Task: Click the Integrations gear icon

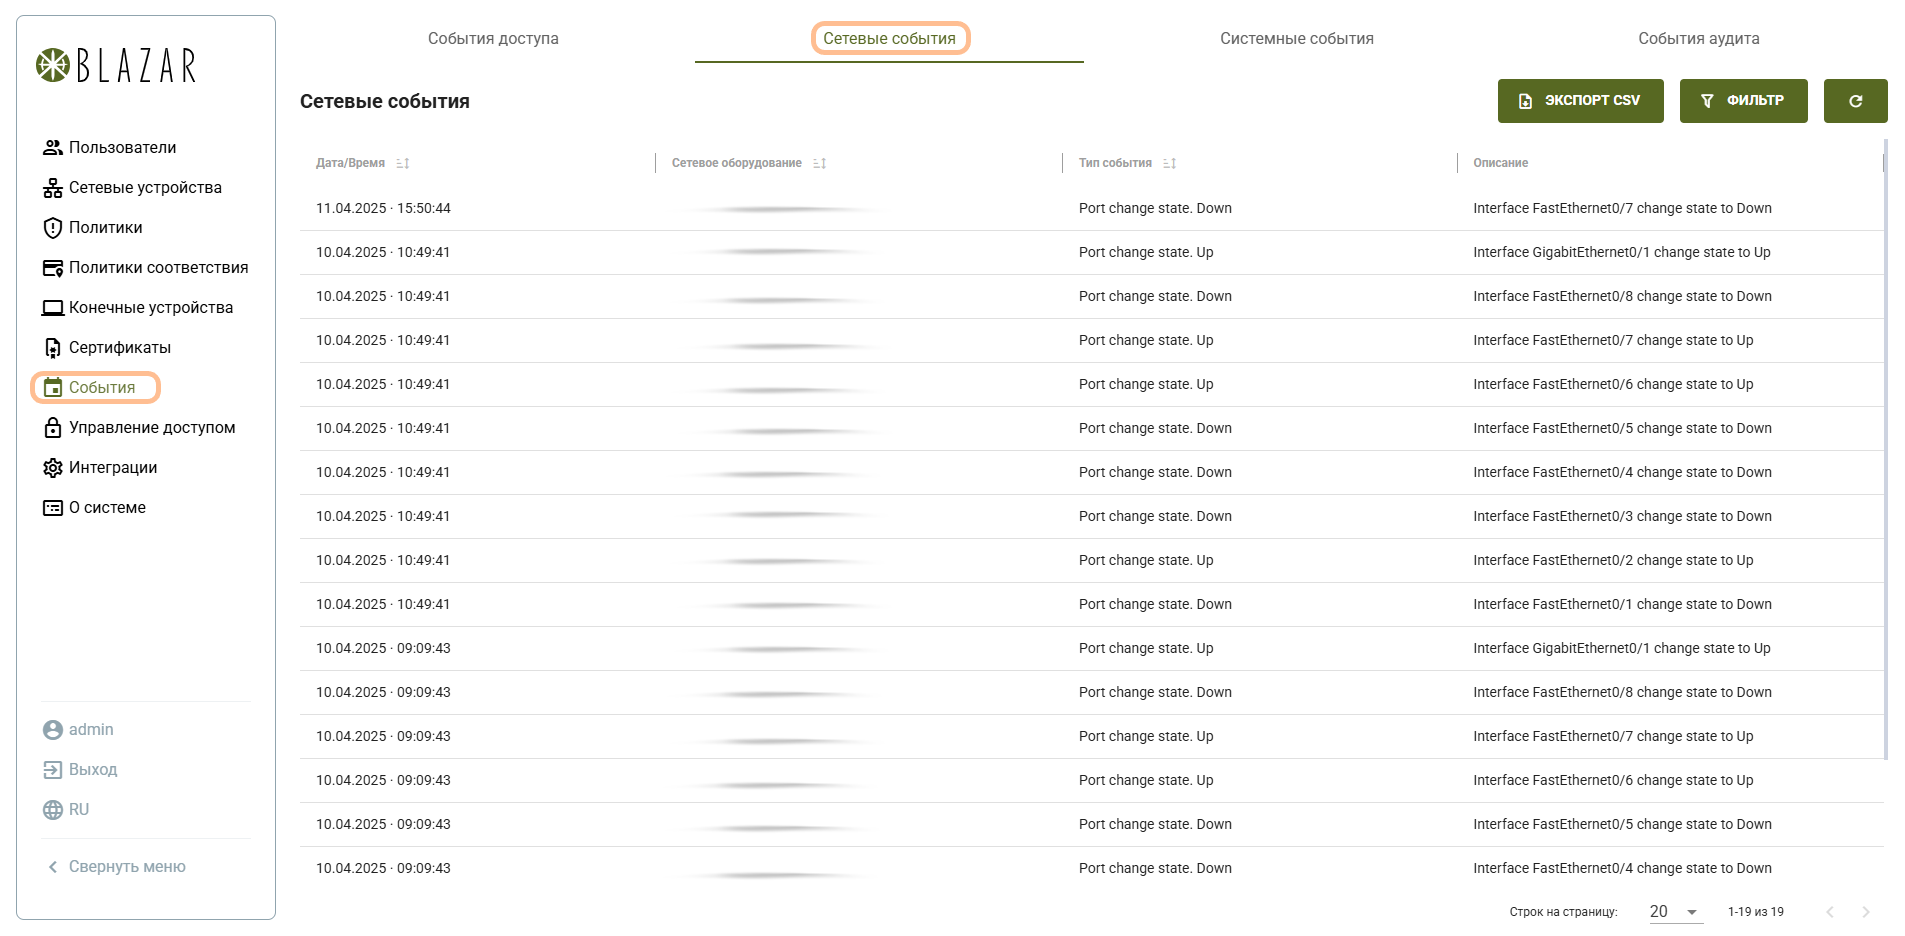Action: tap(52, 468)
